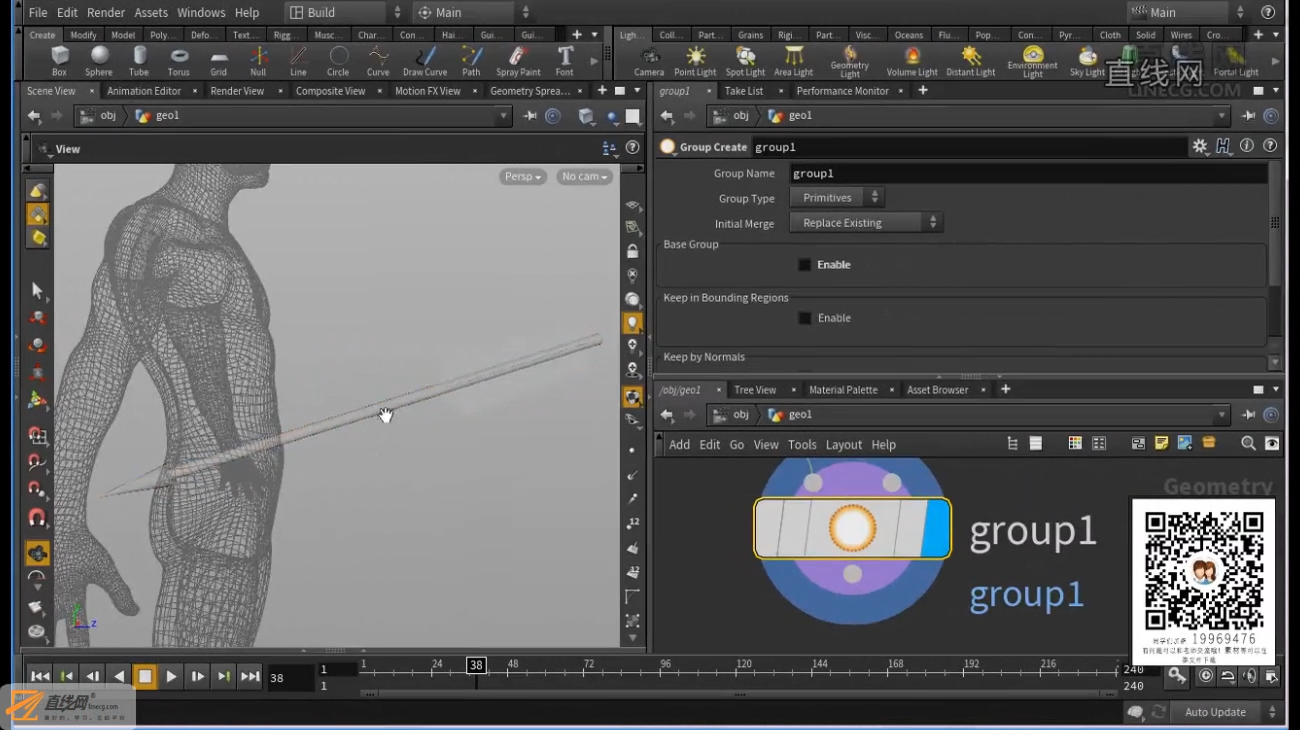Enable Keep in Bounding Regions checkbox
Screen dimensions: 1300x730
(x=805, y=318)
